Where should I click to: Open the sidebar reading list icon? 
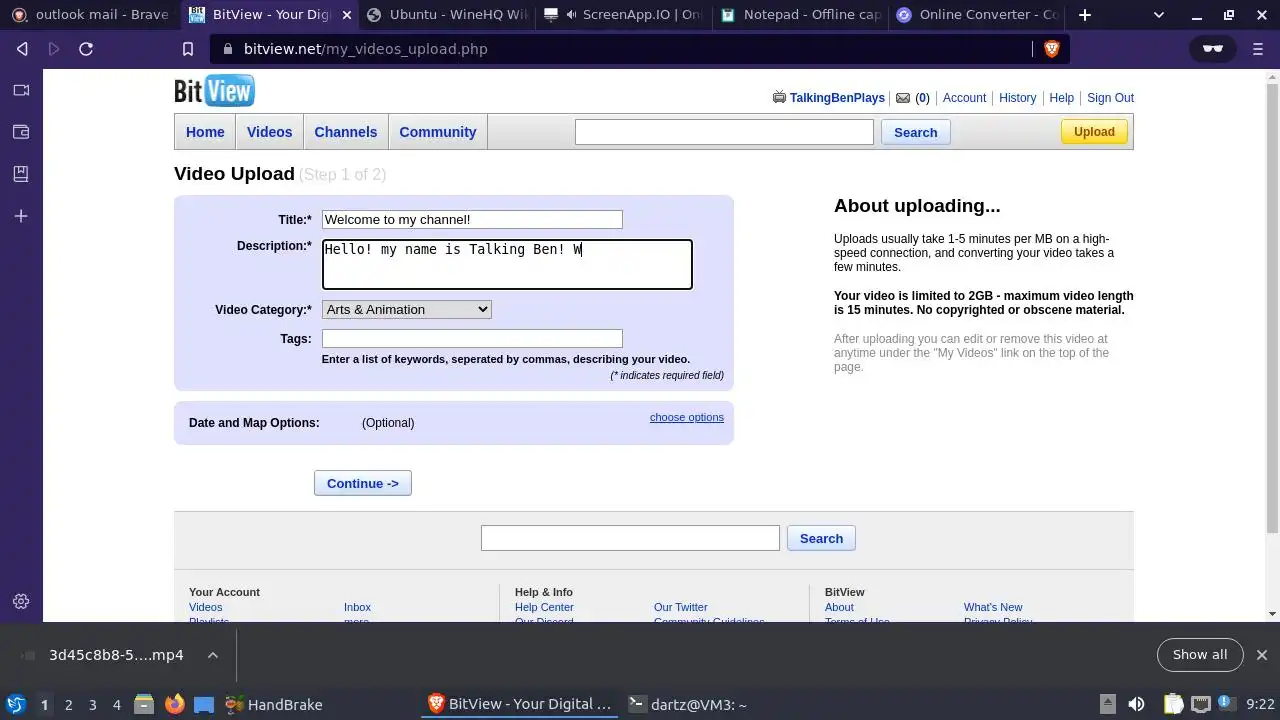click(x=21, y=174)
